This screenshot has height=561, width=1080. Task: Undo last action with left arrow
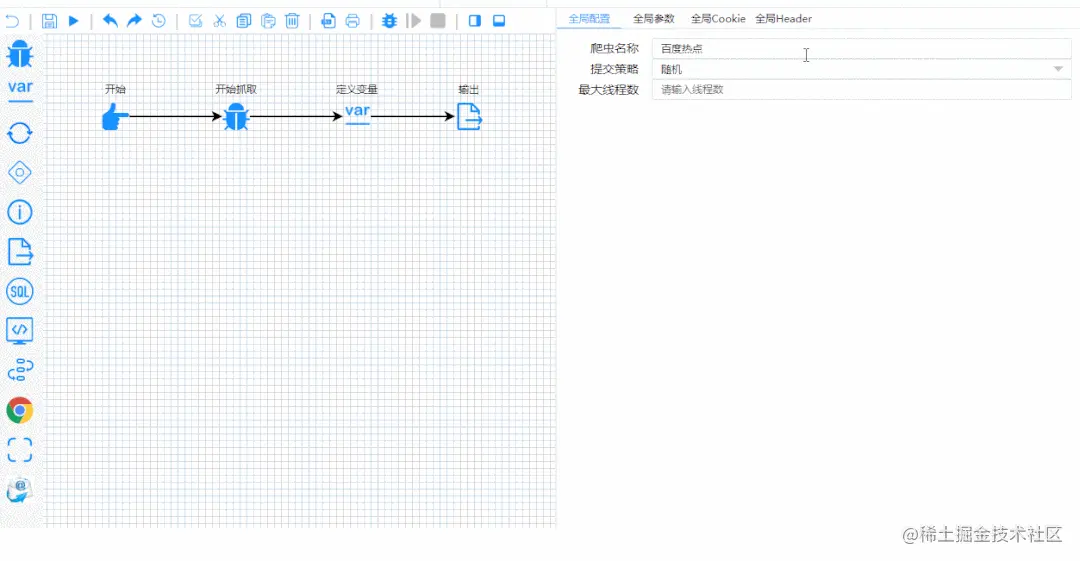coord(110,21)
